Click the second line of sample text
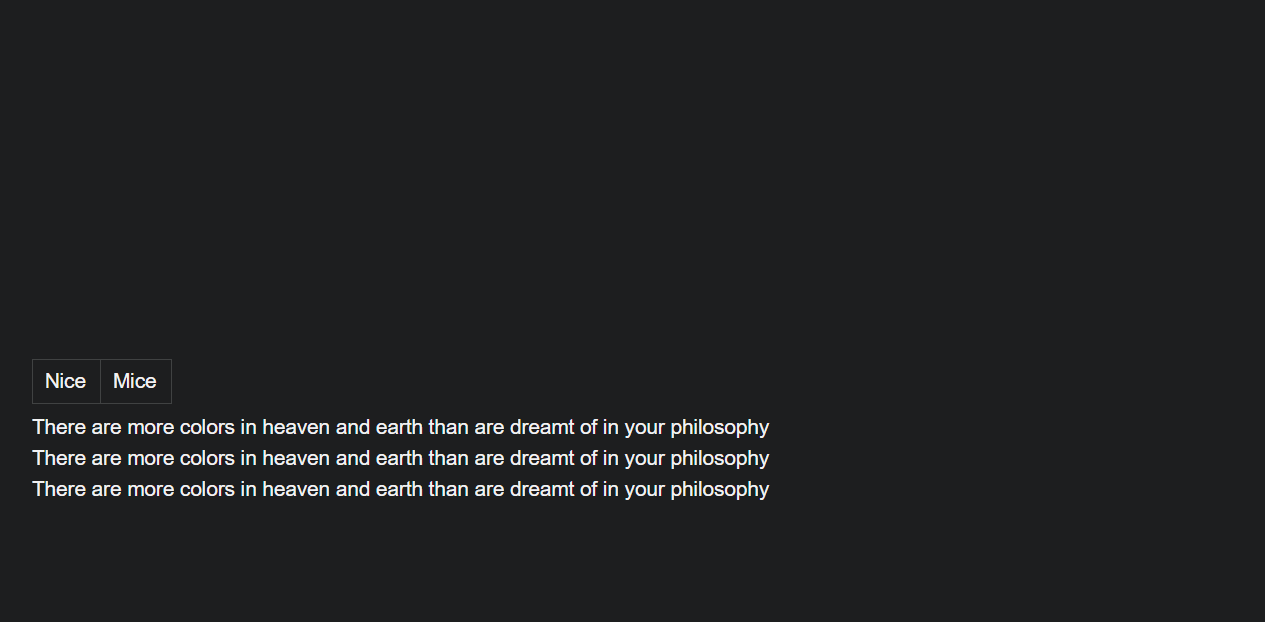 (400, 459)
